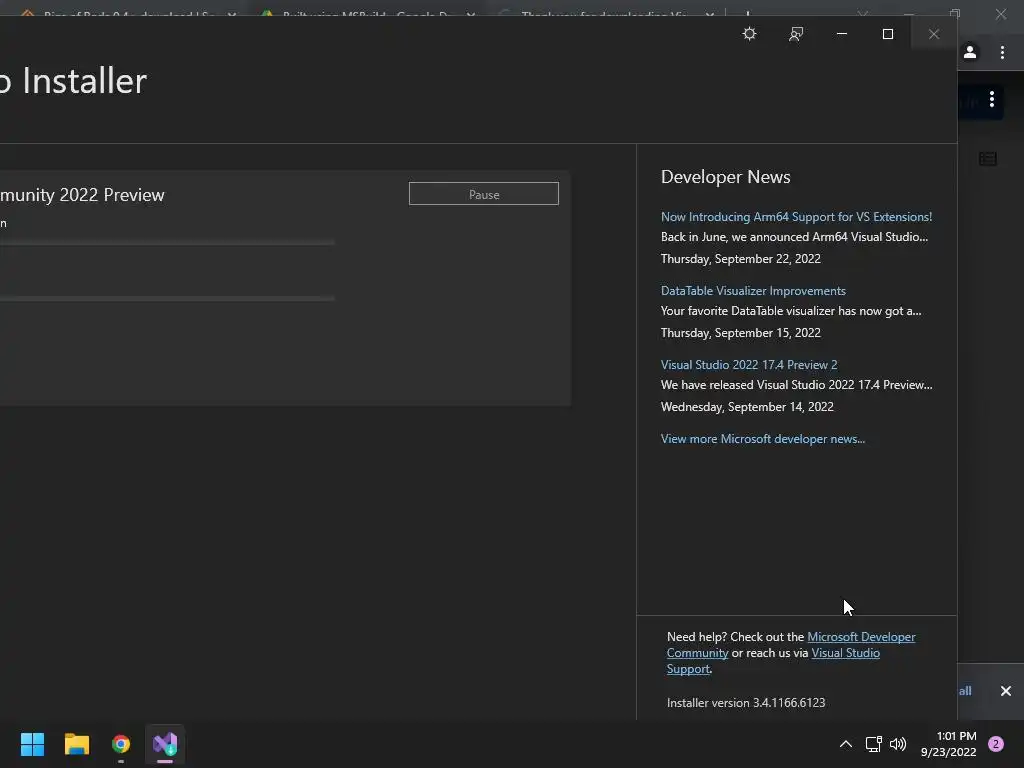1024x768 pixels.
Task: Click the second Installer progress bar
Action: [167, 298]
